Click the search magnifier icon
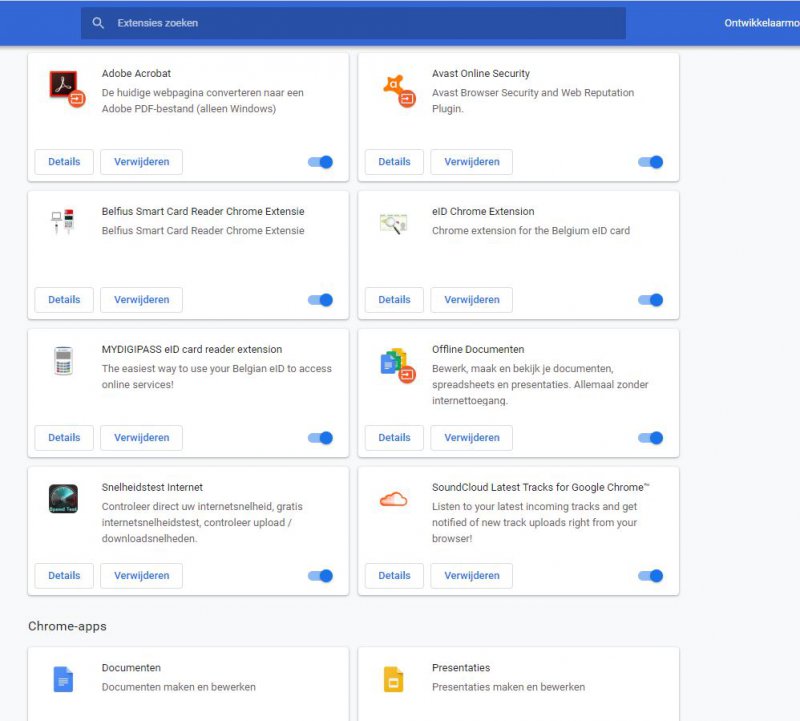 [98, 23]
